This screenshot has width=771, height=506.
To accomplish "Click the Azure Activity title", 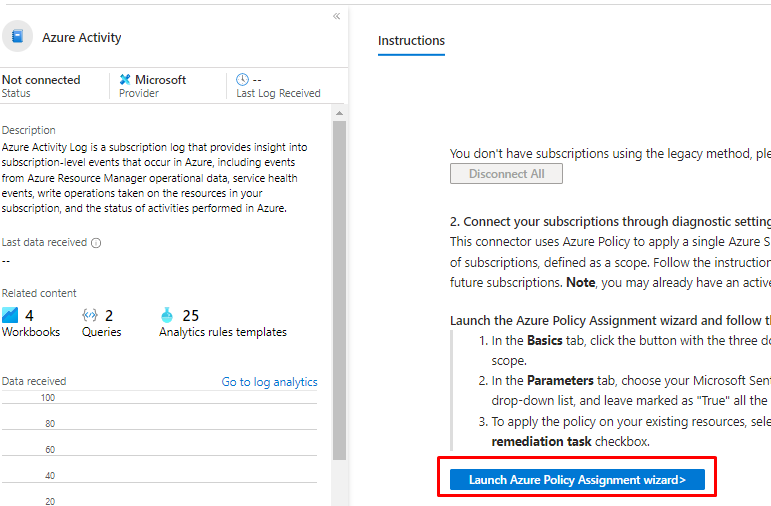I will [x=82, y=38].
